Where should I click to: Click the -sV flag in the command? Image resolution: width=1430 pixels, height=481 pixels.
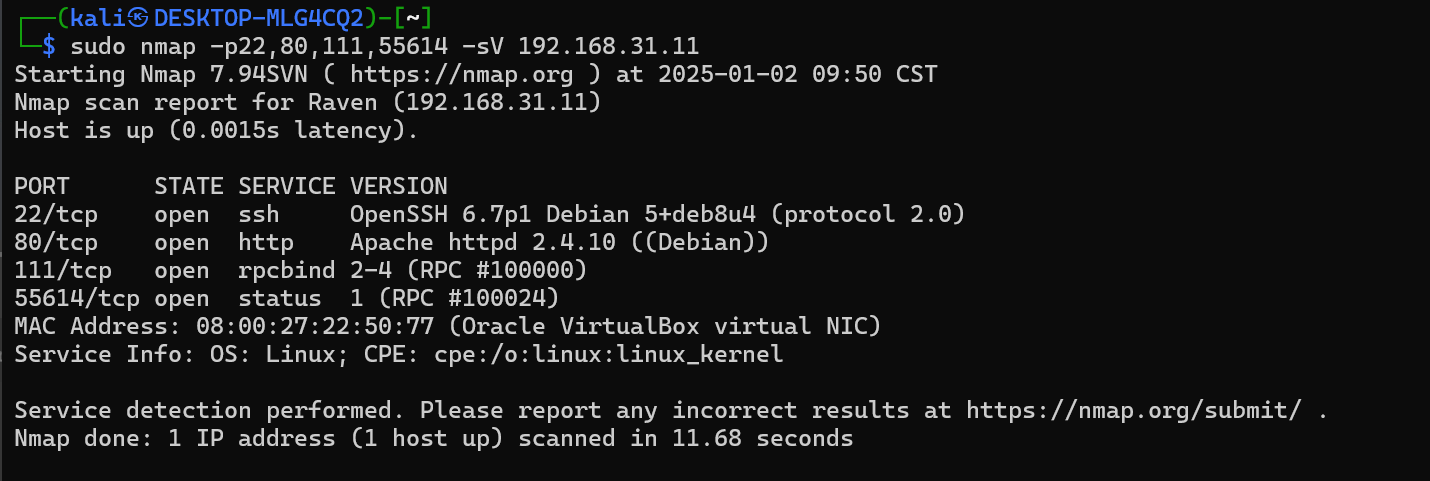tap(482, 46)
